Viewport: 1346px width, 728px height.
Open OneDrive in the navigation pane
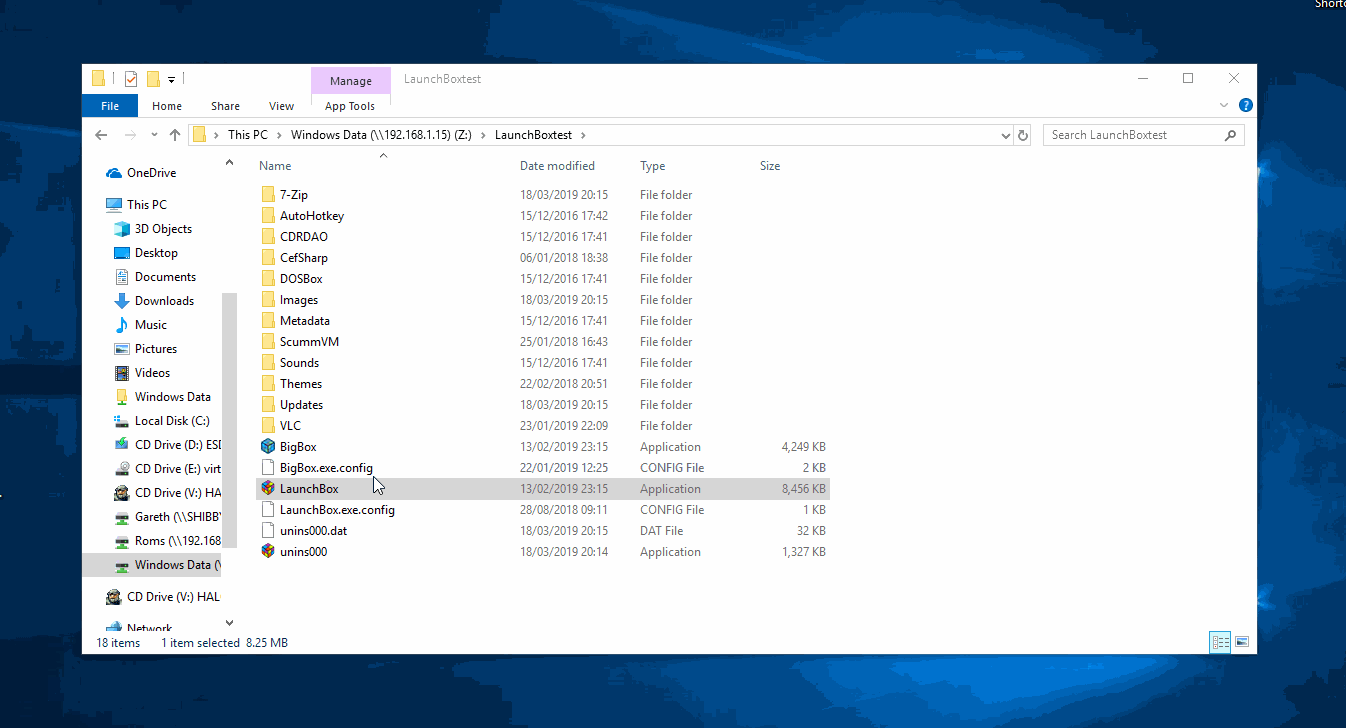(151, 173)
